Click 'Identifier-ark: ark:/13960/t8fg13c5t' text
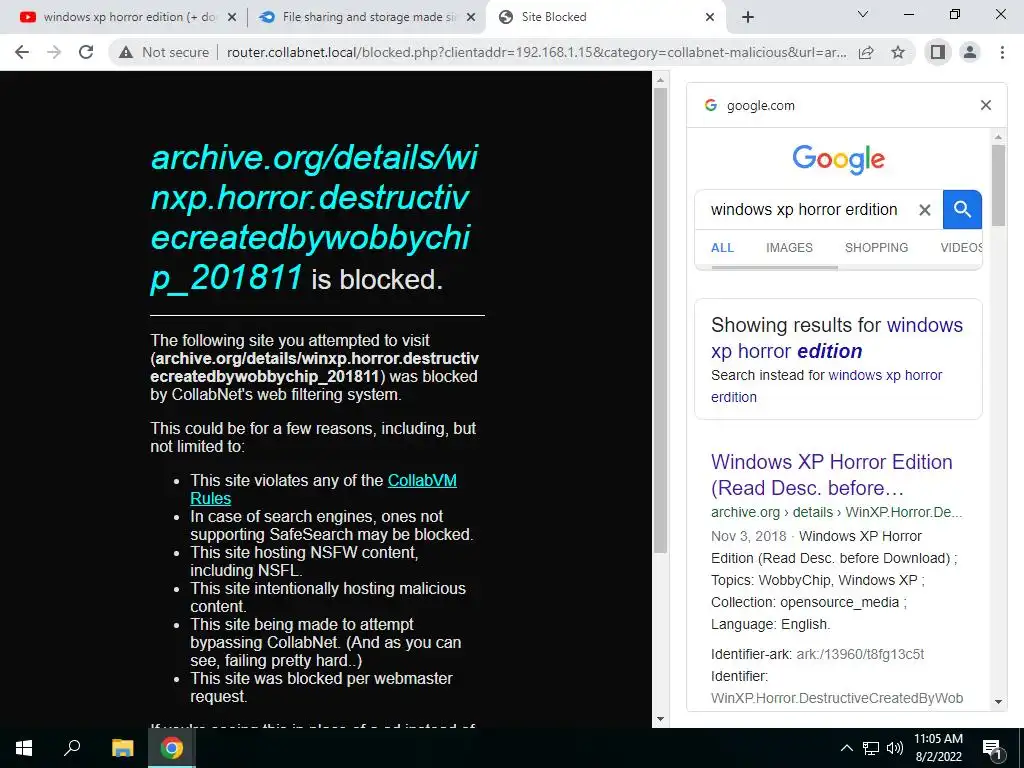This screenshot has height=768, width=1024. coord(818,654)
